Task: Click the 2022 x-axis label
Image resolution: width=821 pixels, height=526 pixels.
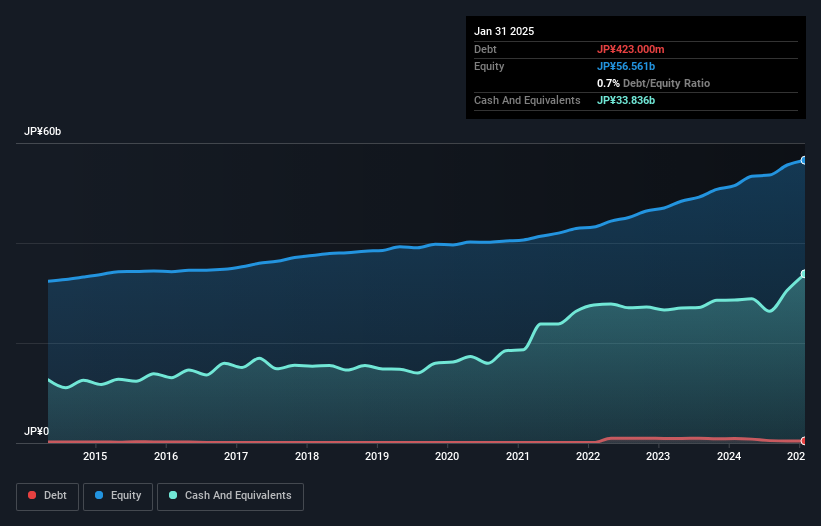Action: pos(588,456)
